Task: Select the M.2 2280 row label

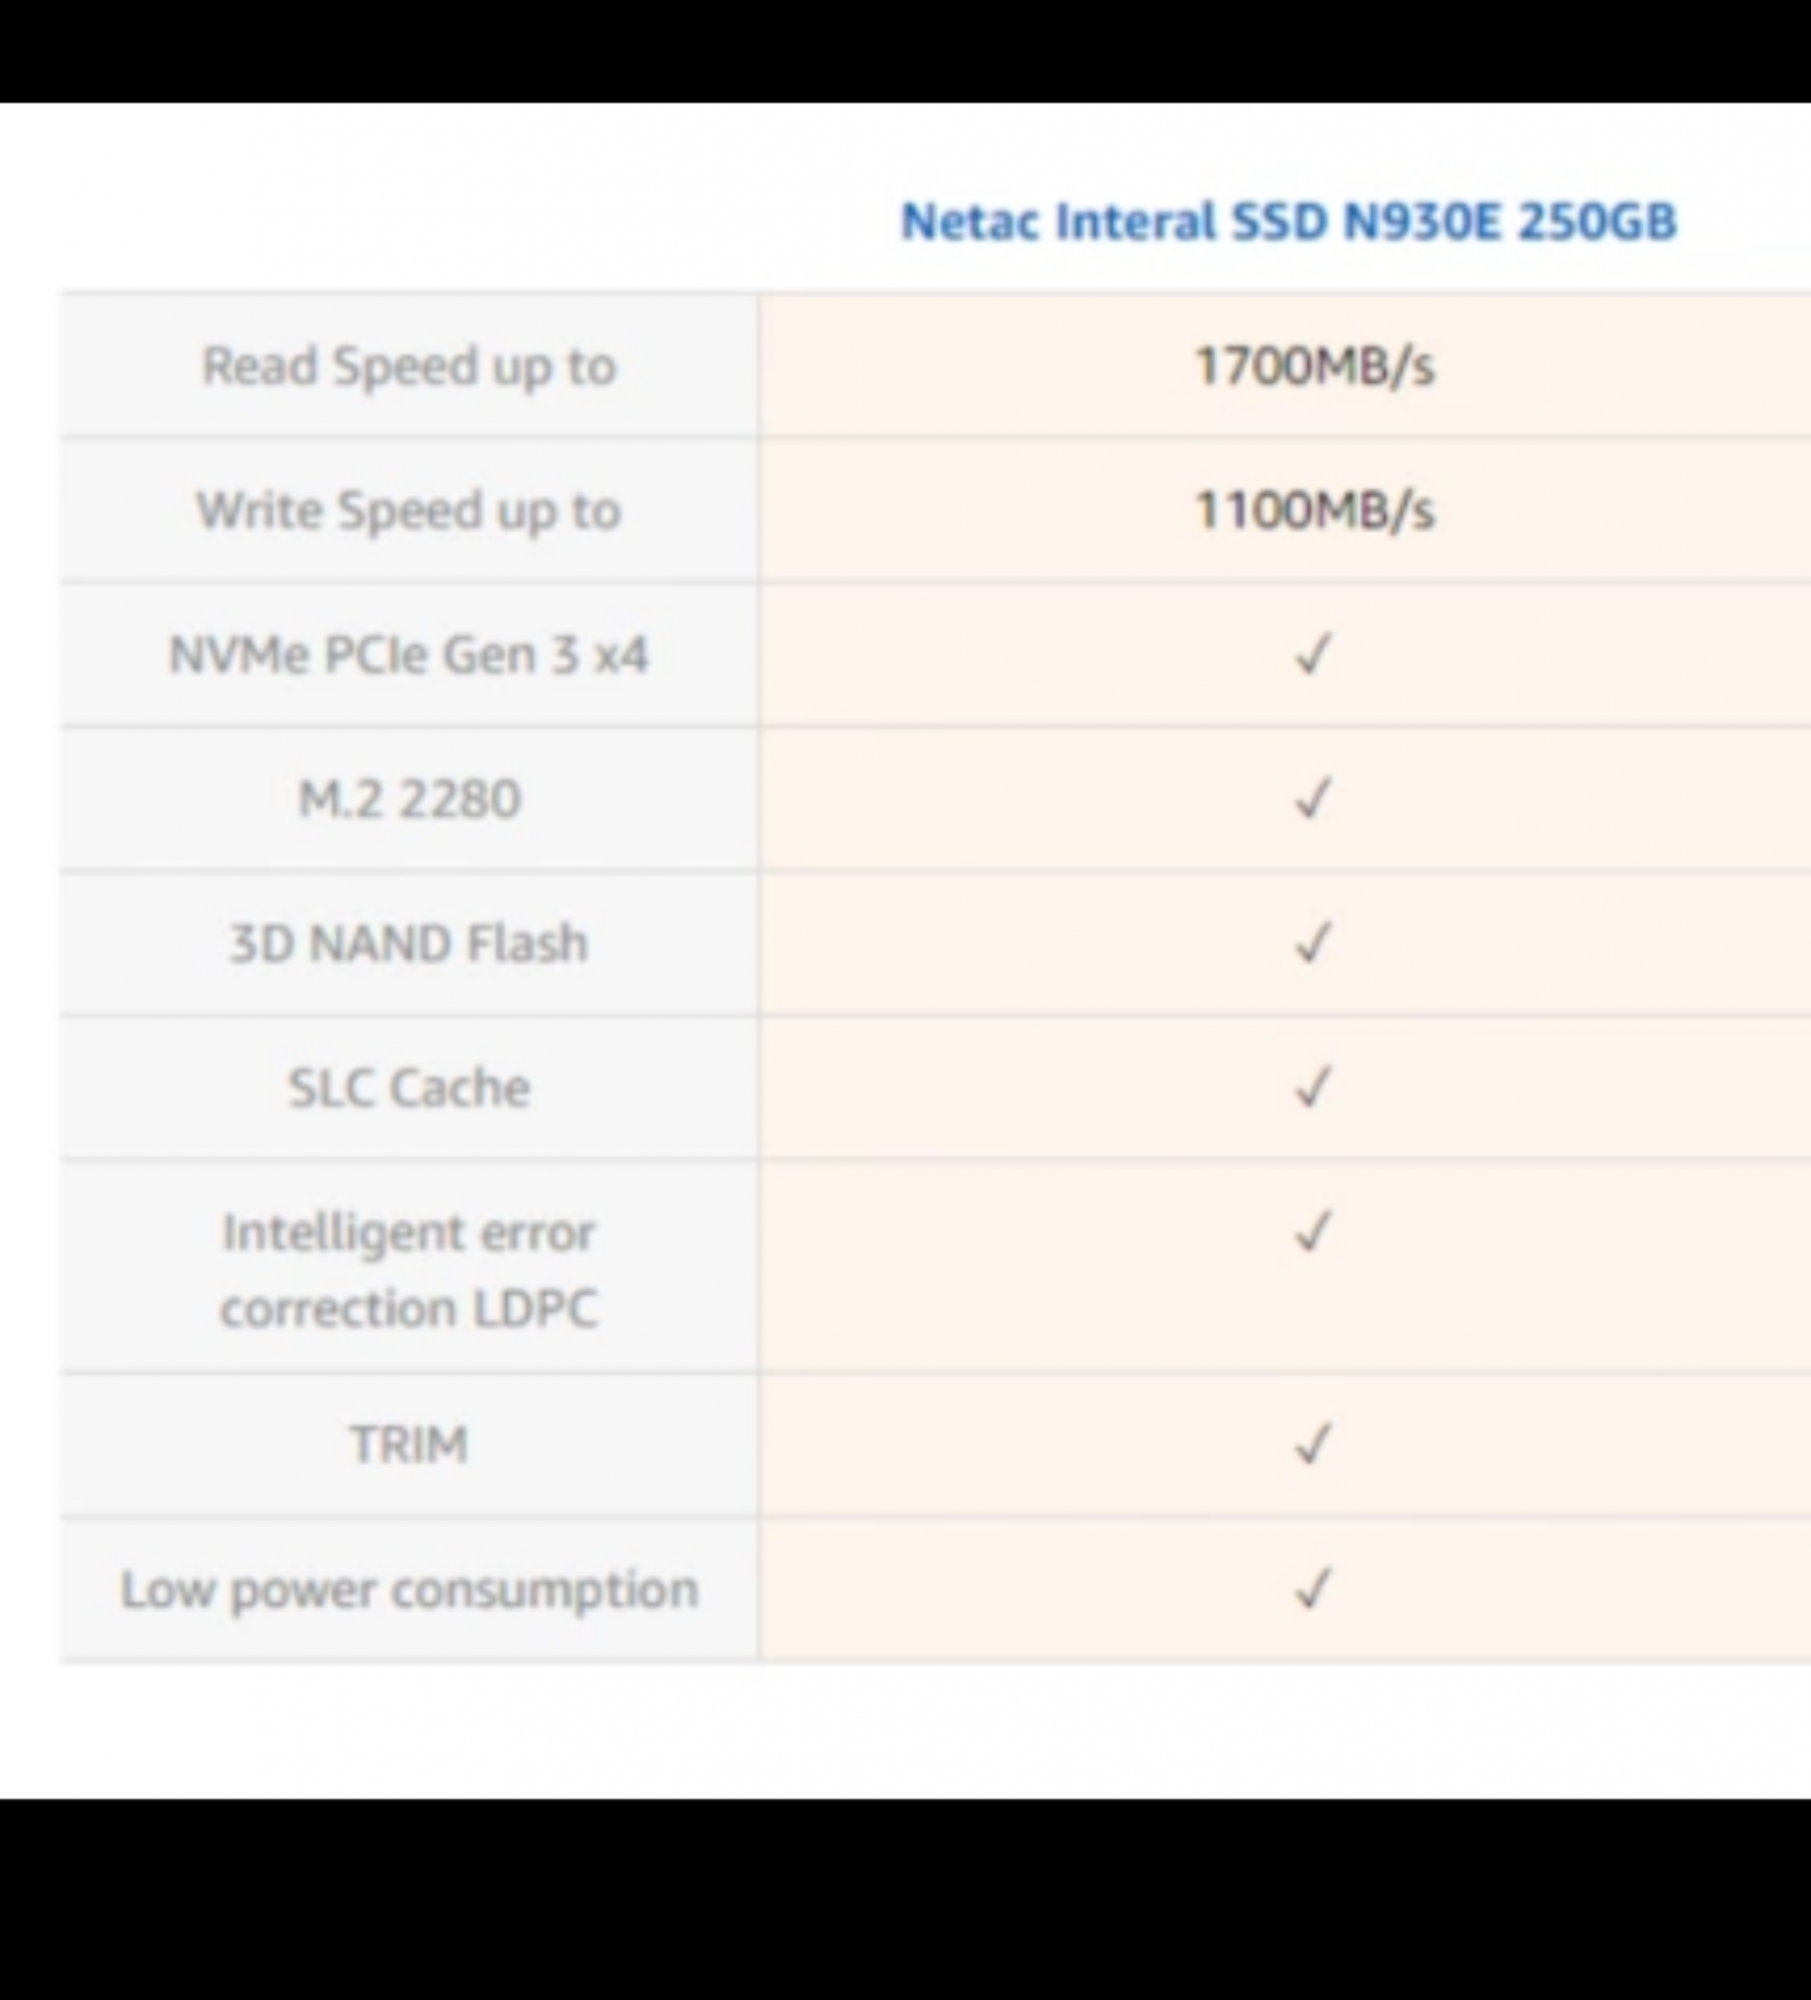Action: click(408, 800)
